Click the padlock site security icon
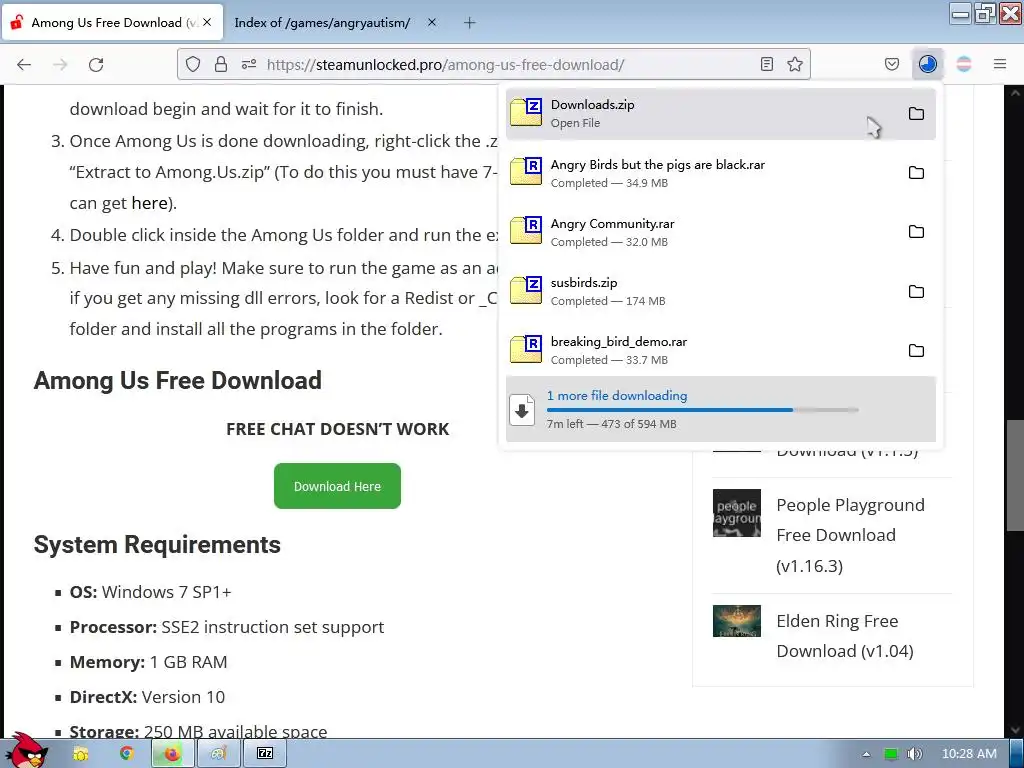Screen dimensions: 1024x768 [x=221, y=64]
